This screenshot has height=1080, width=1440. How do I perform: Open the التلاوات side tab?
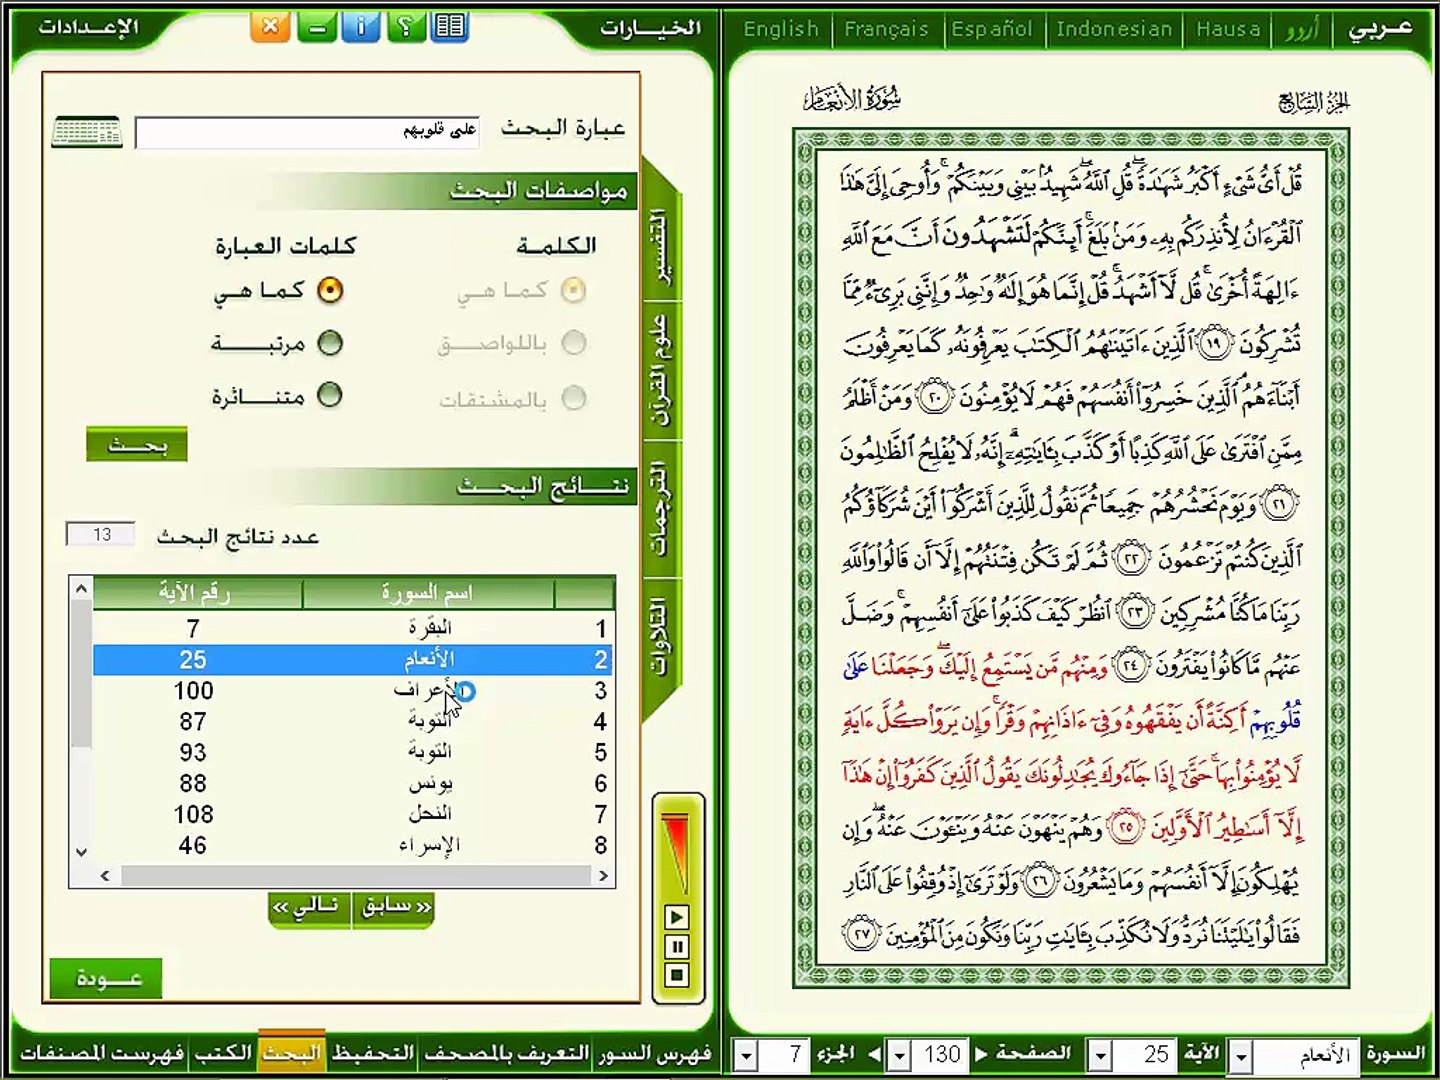659,637
